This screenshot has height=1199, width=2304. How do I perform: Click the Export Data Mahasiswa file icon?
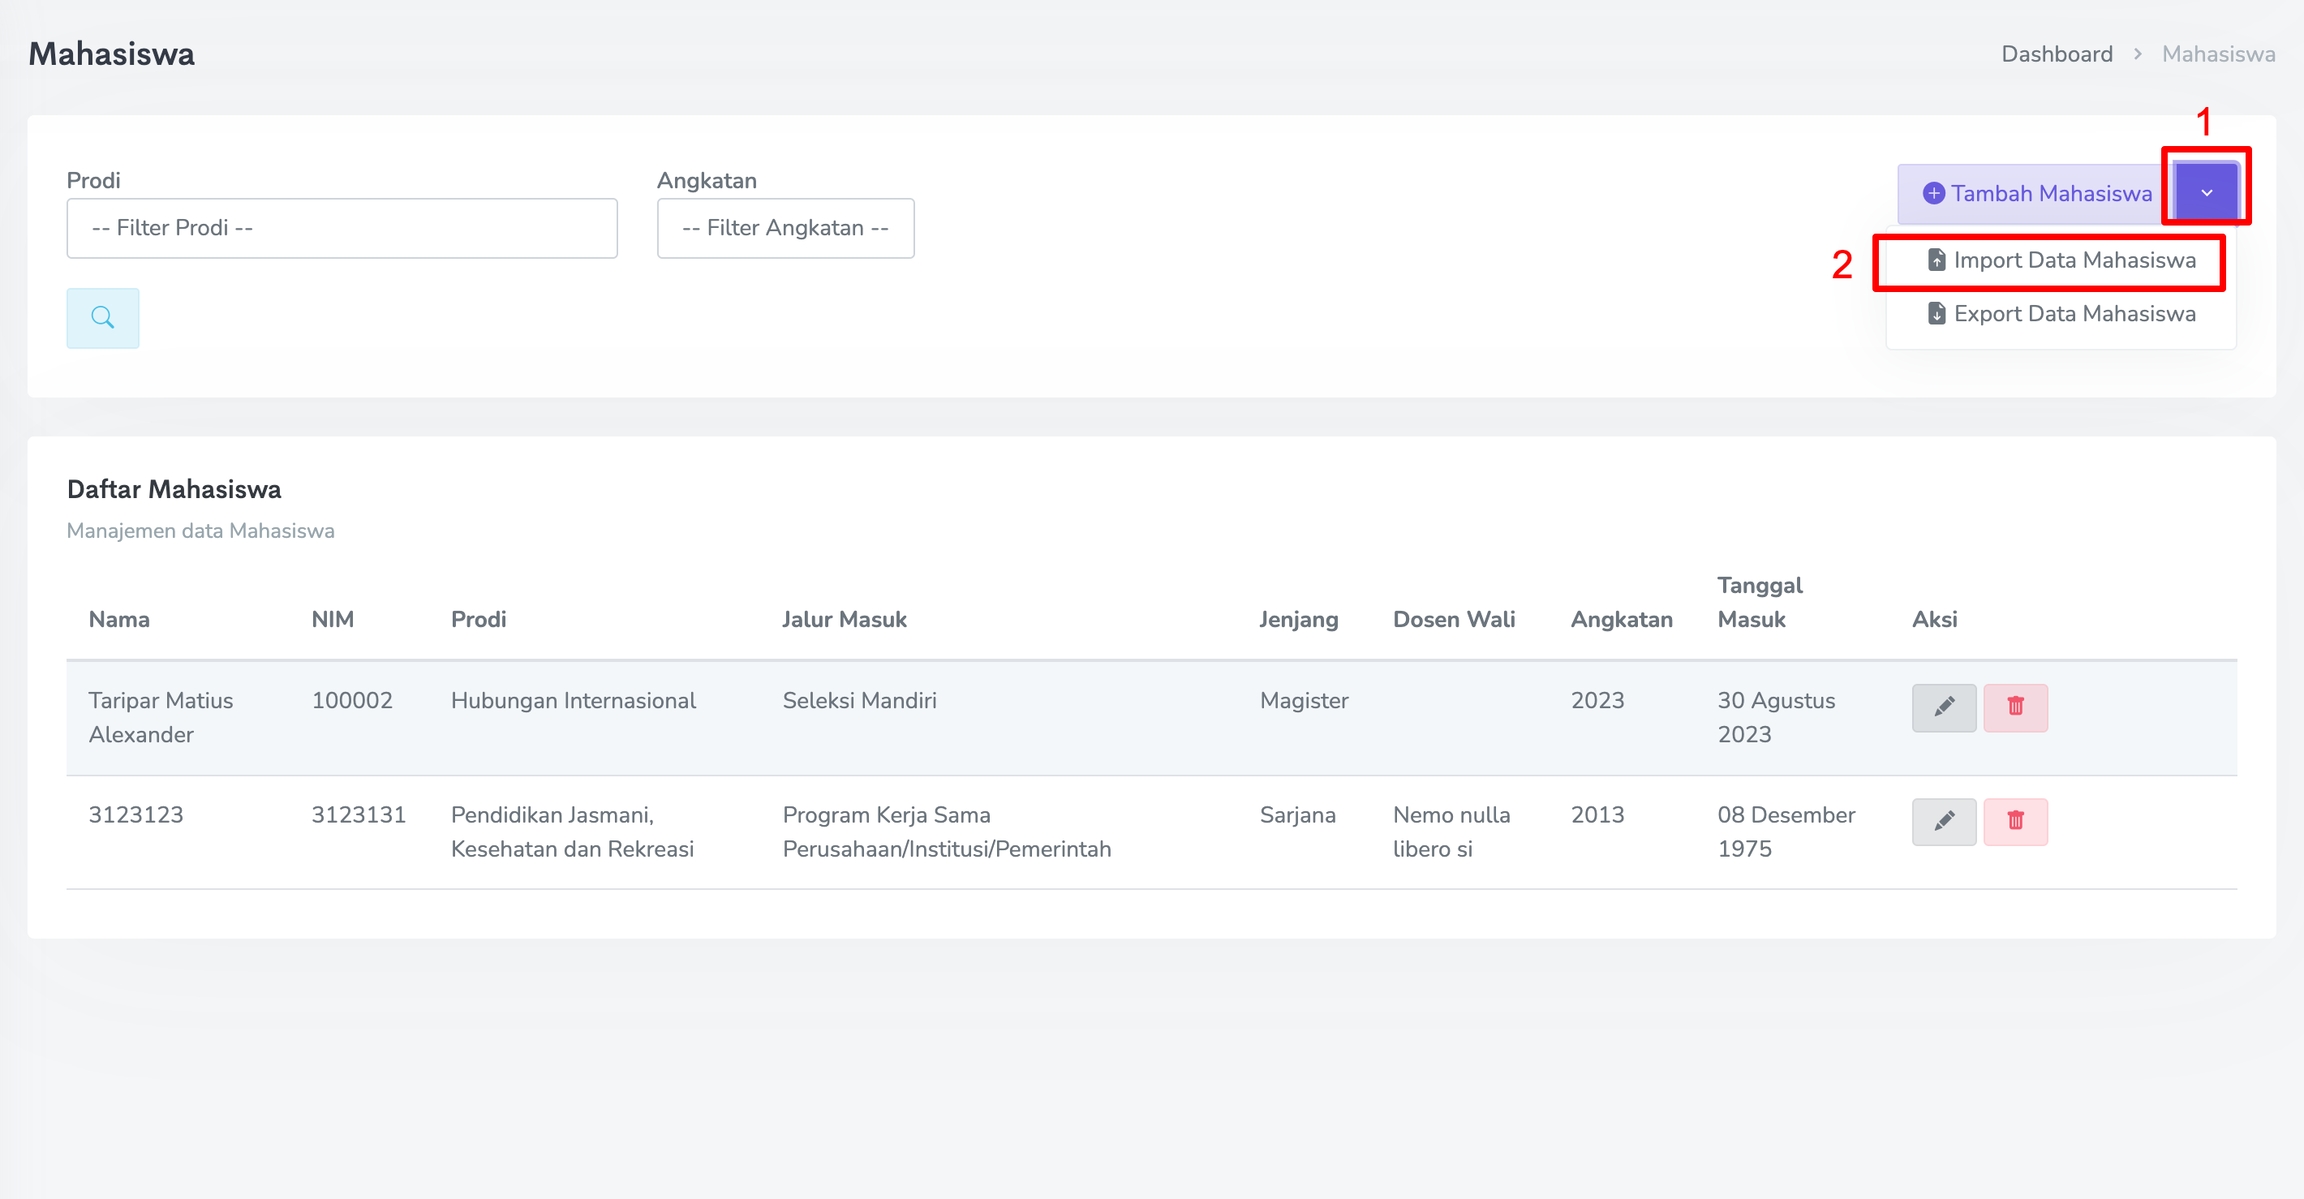[1936, 314]
